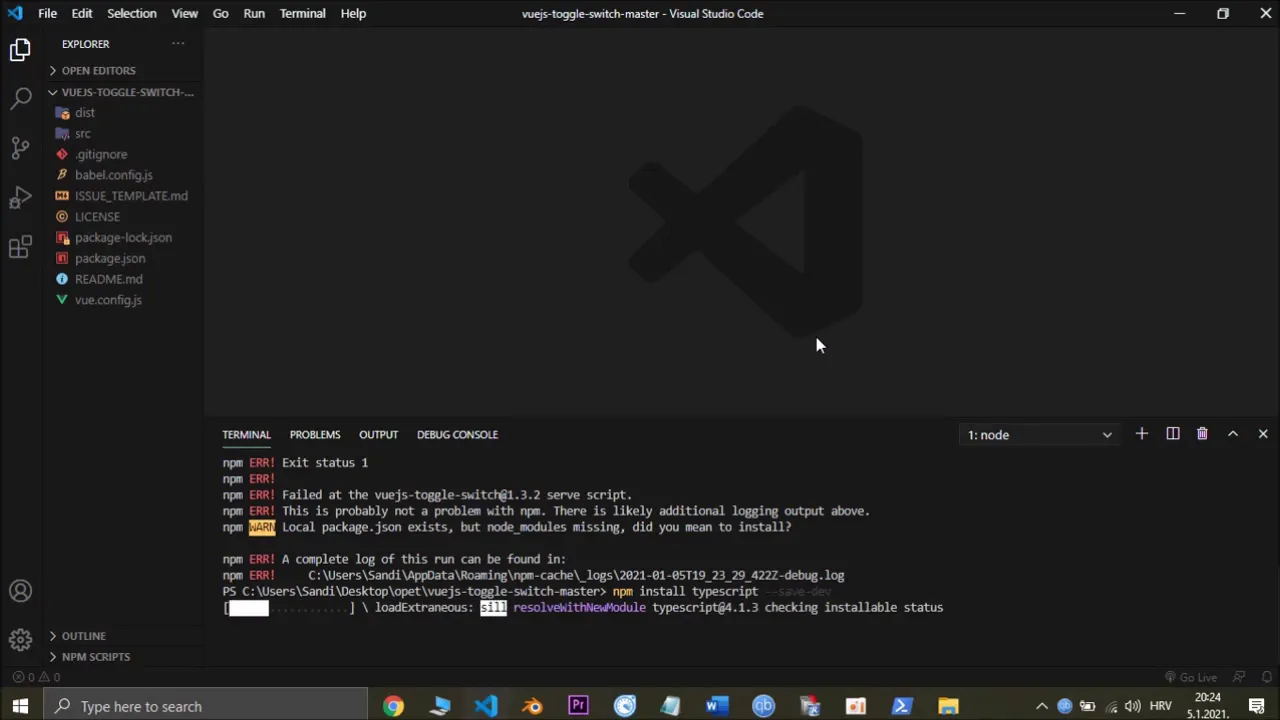Maximize the terminal panel size
1280x720 pixels.
click(x=1233, y=434)
